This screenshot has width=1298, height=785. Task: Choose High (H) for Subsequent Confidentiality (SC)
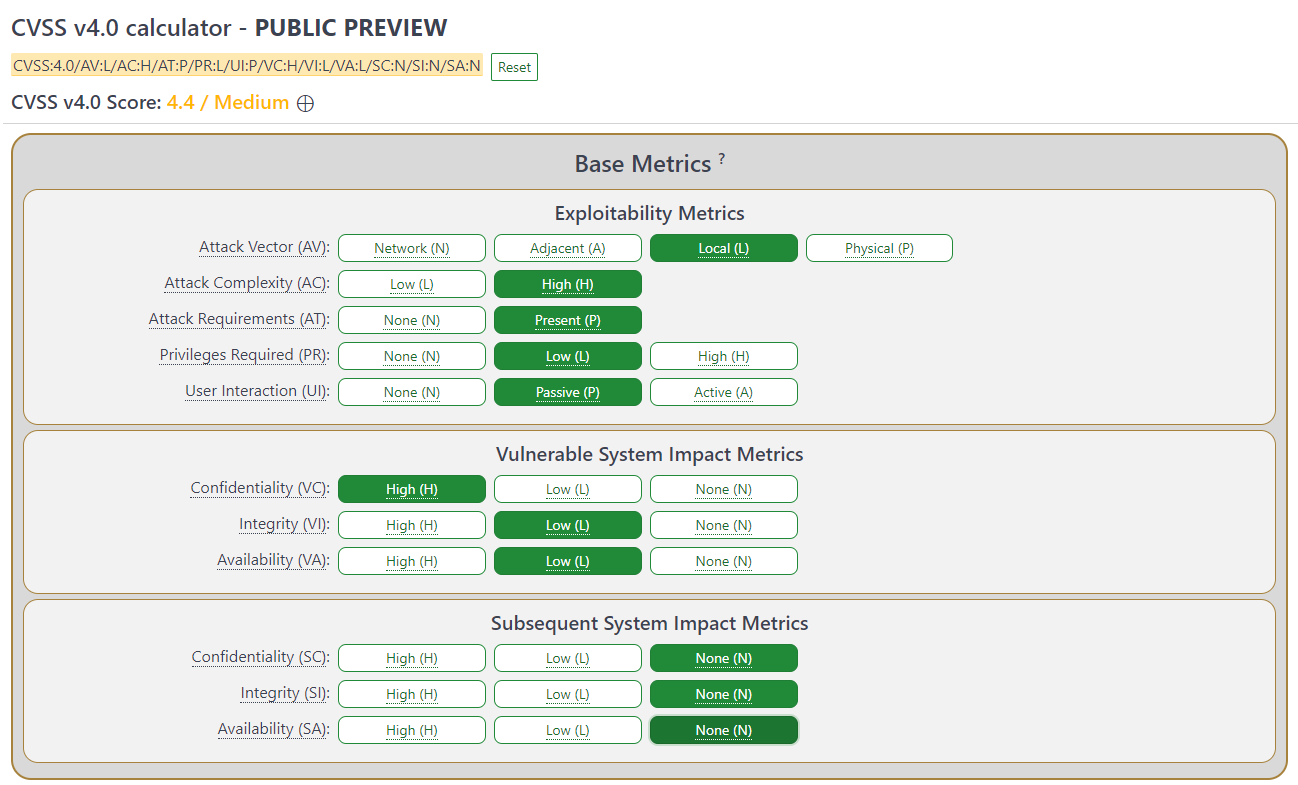coord(412,658)
